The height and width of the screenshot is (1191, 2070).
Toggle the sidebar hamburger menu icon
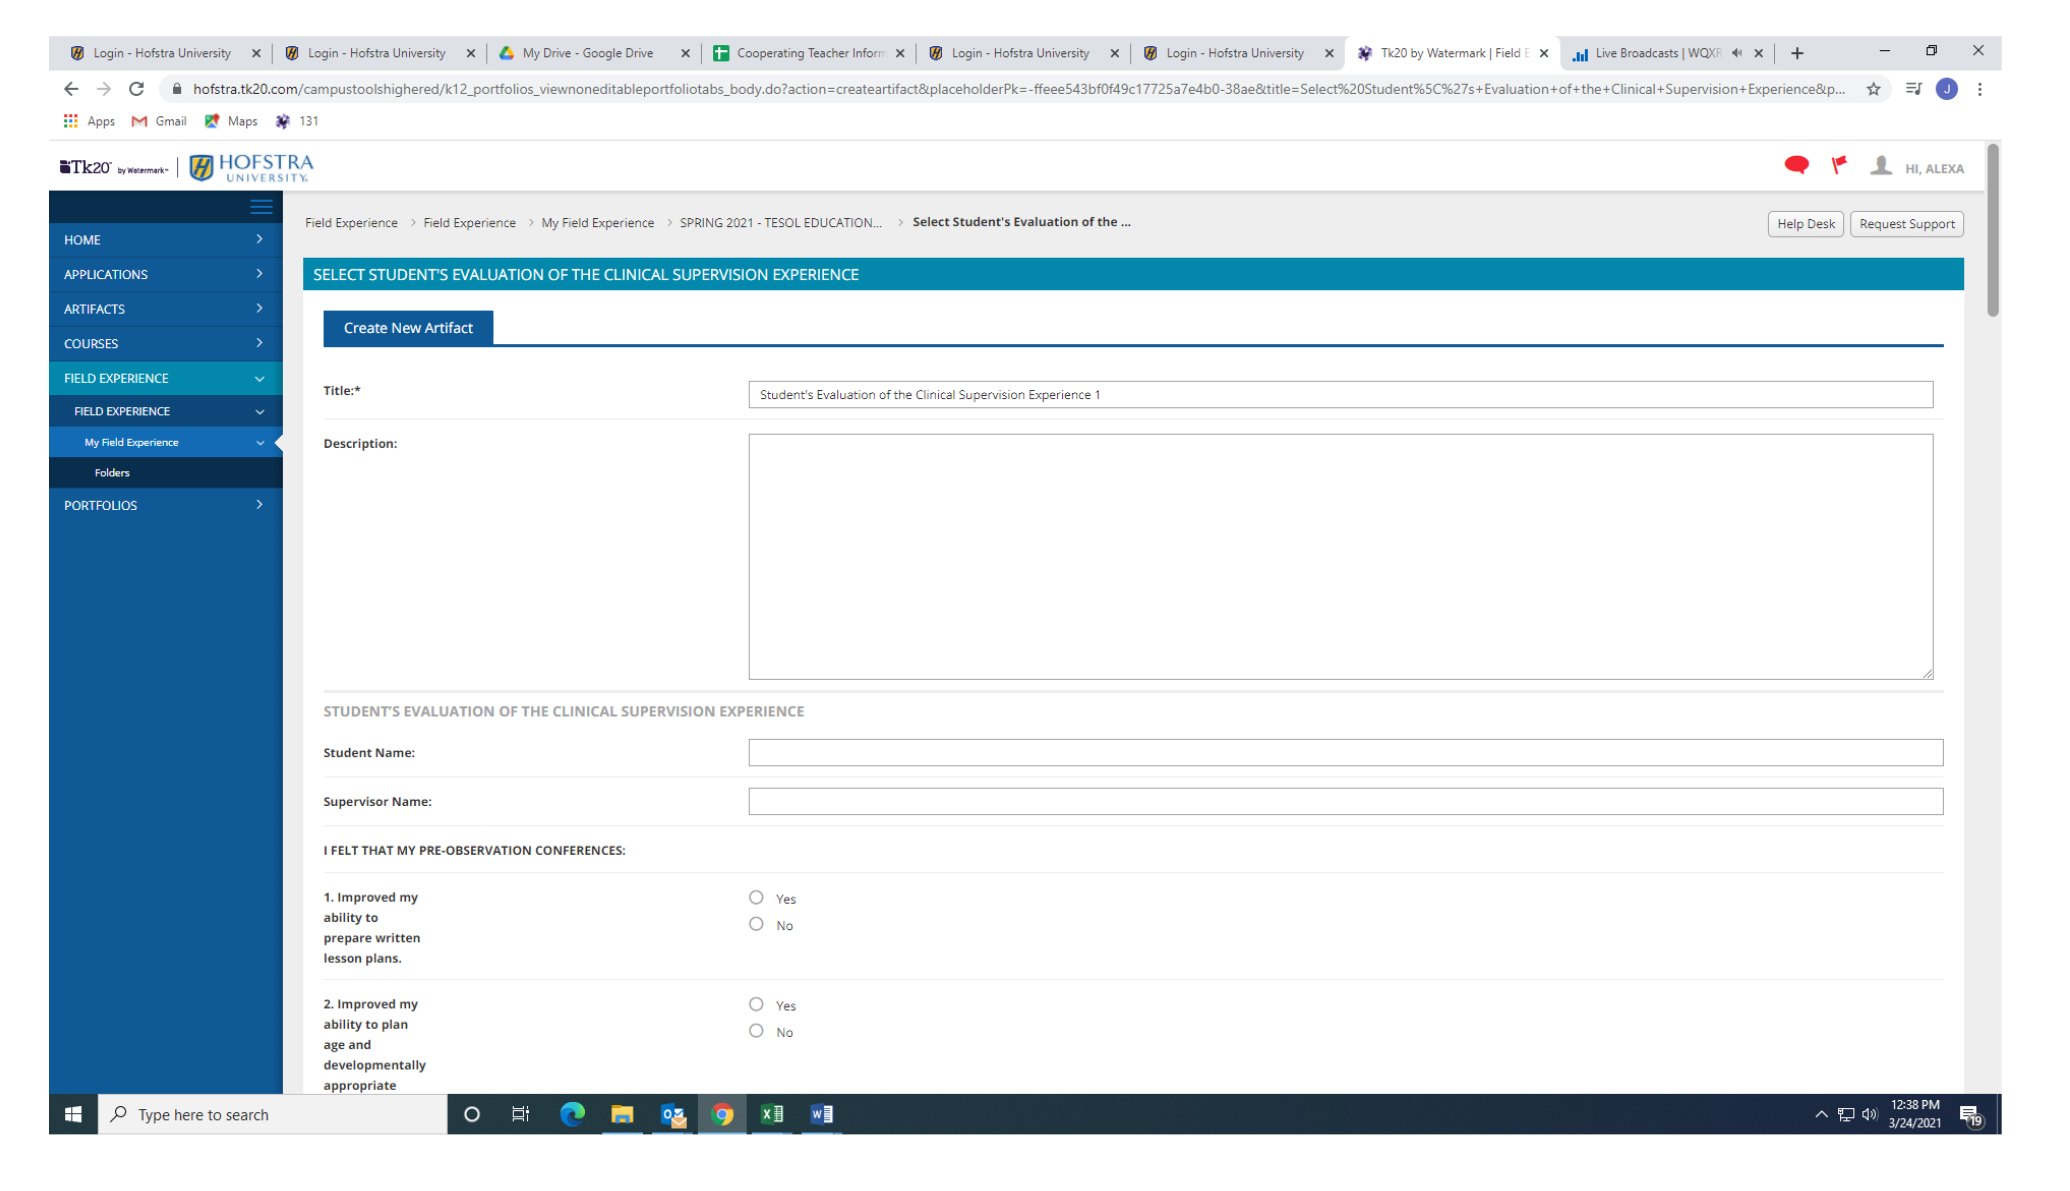click(x=261, y=207)
